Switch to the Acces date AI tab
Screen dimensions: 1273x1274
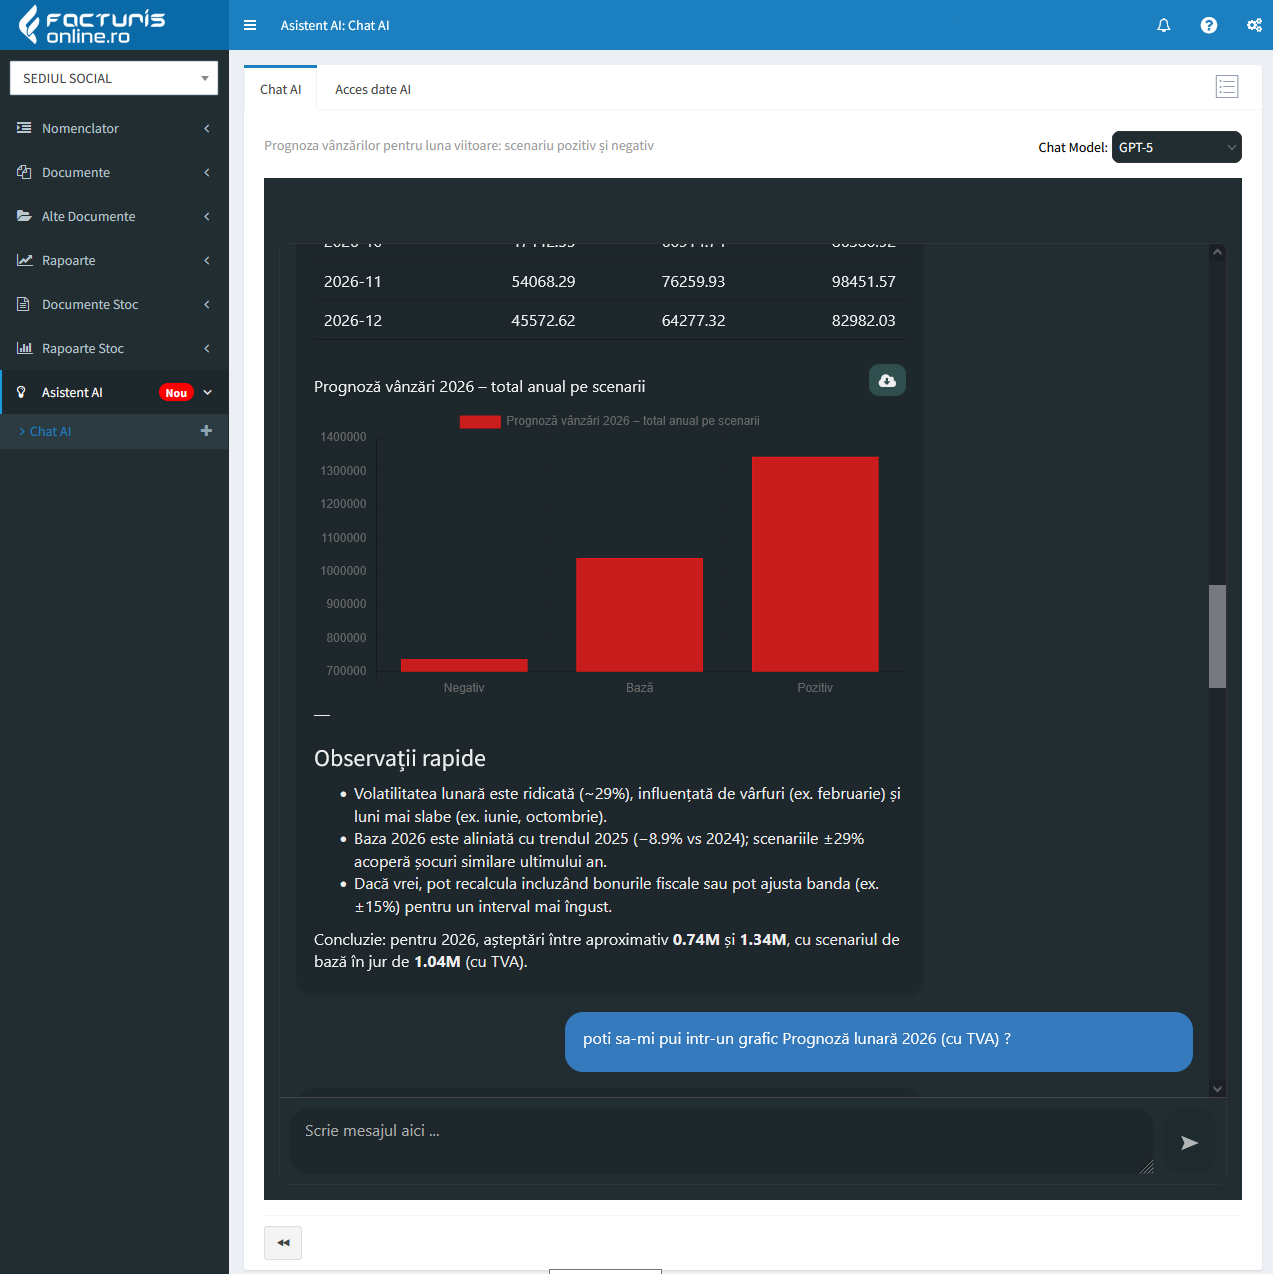[373, 89]
